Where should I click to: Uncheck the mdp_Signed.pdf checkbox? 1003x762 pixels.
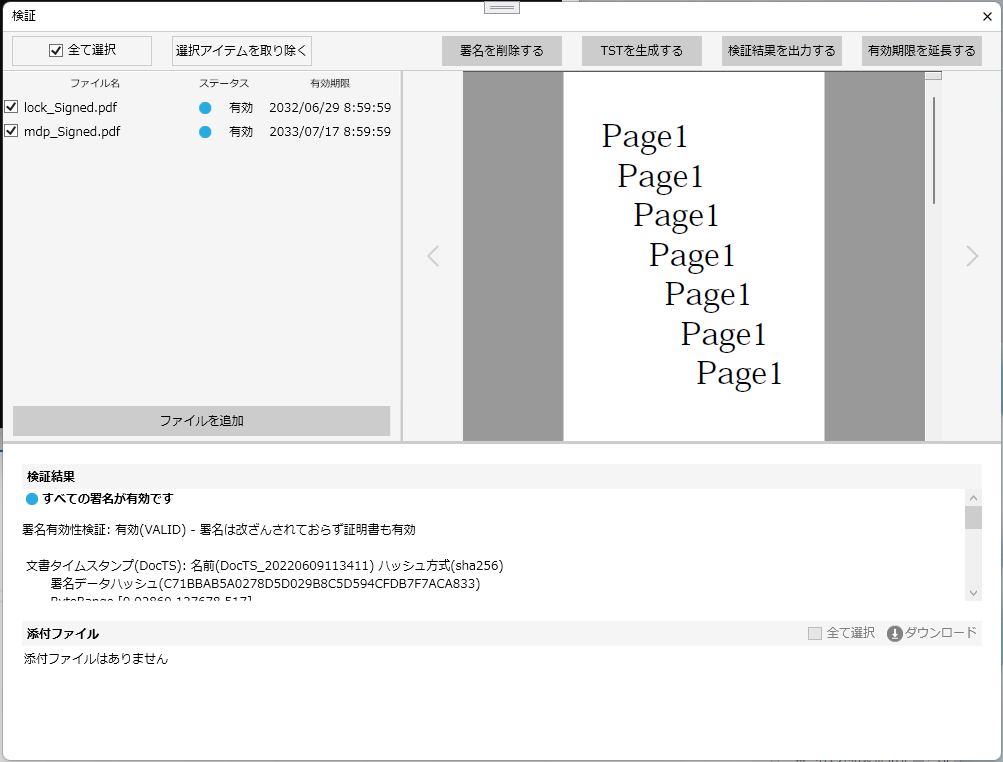click(11, 131)
